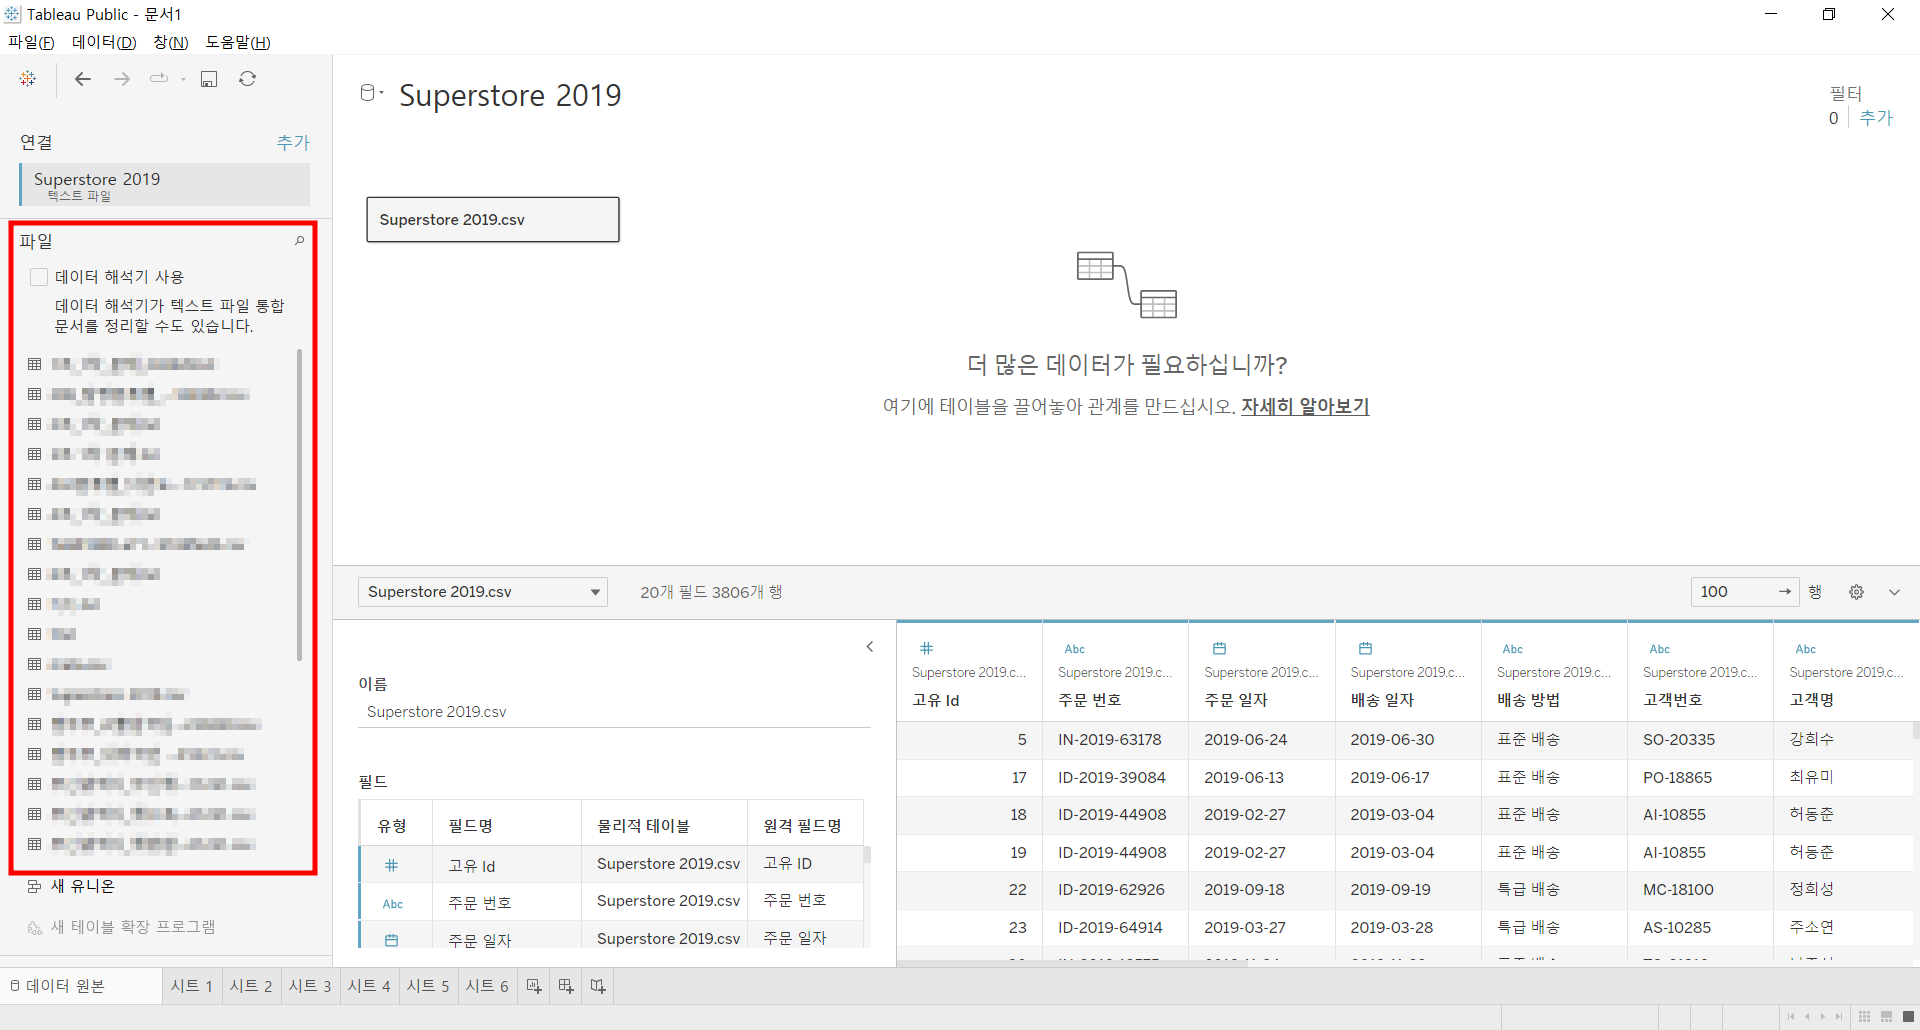
Task: Switch to 시트 4 tab
Action: [369, 986]
